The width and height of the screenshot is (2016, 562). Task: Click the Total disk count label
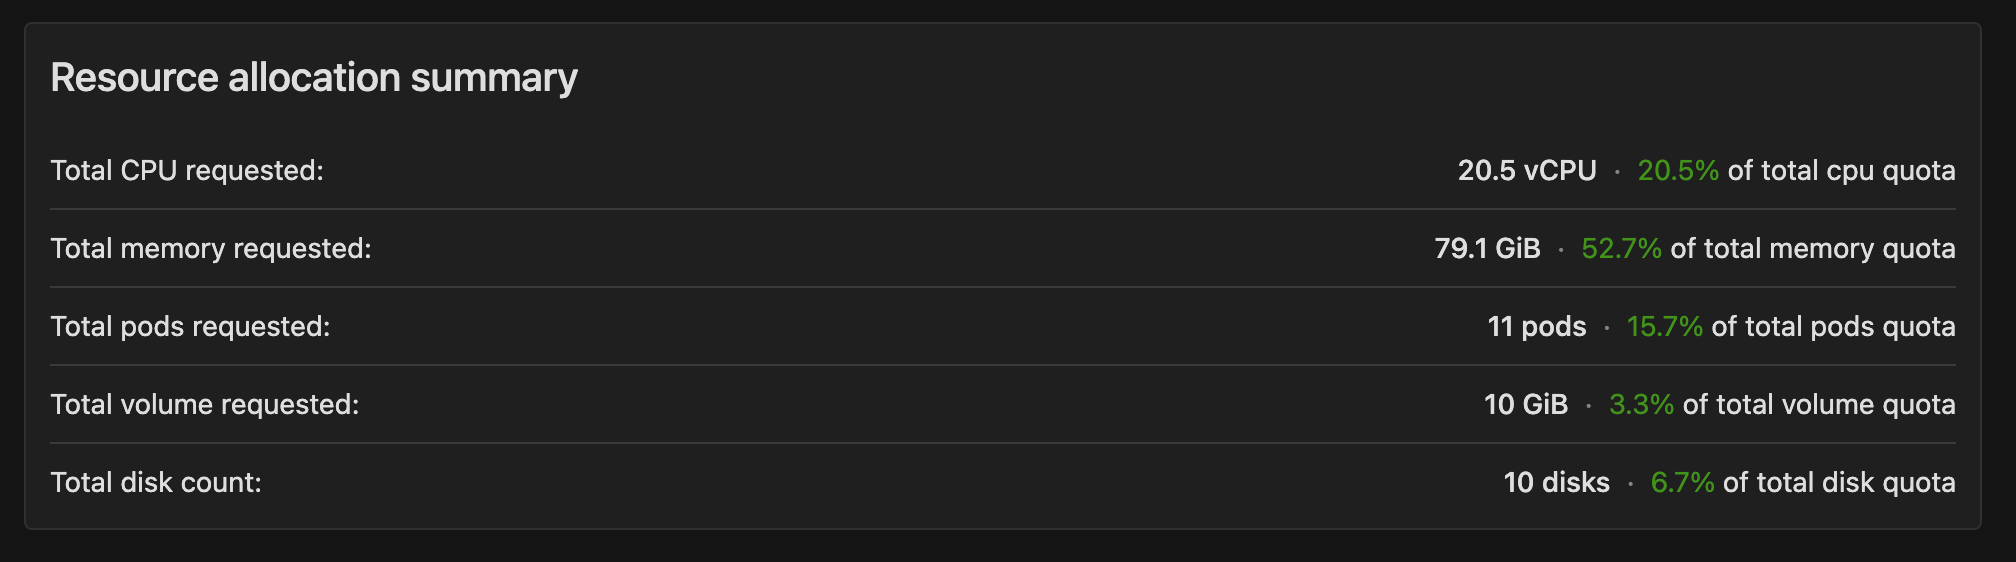tap(156, 483)
